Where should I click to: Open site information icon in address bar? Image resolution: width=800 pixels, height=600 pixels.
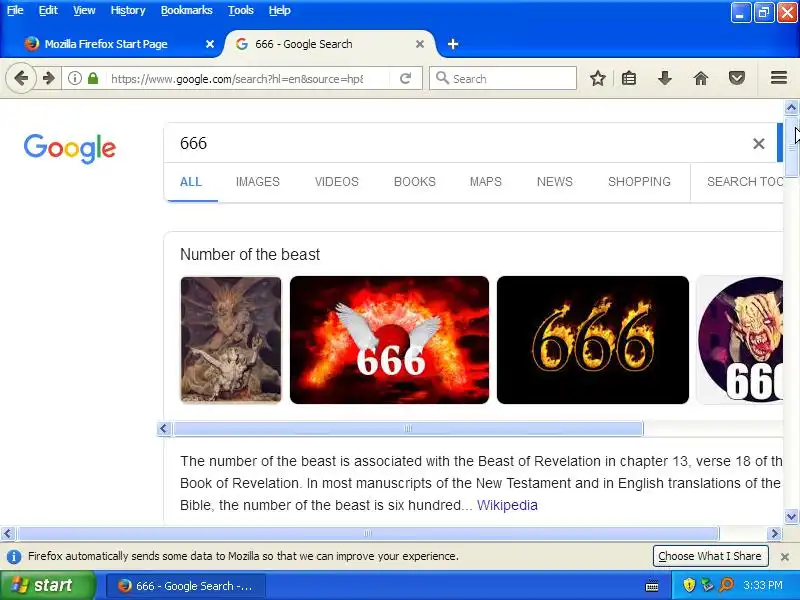(x=75, y=78)
